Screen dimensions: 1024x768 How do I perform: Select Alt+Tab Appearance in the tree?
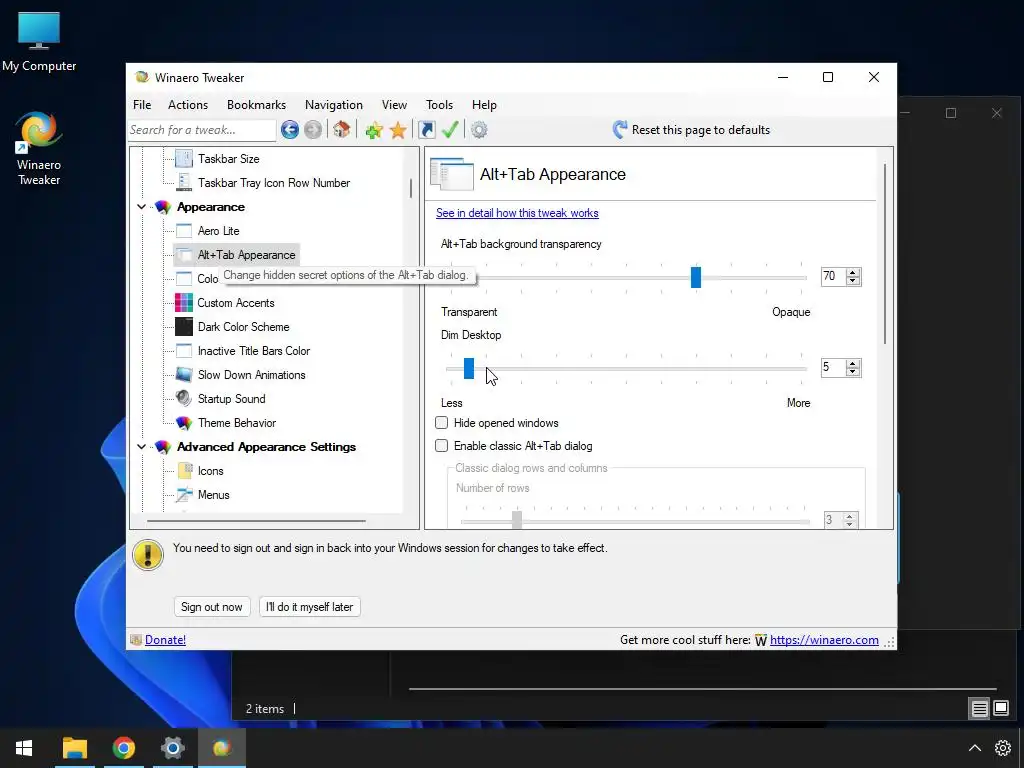click(236, 255)
